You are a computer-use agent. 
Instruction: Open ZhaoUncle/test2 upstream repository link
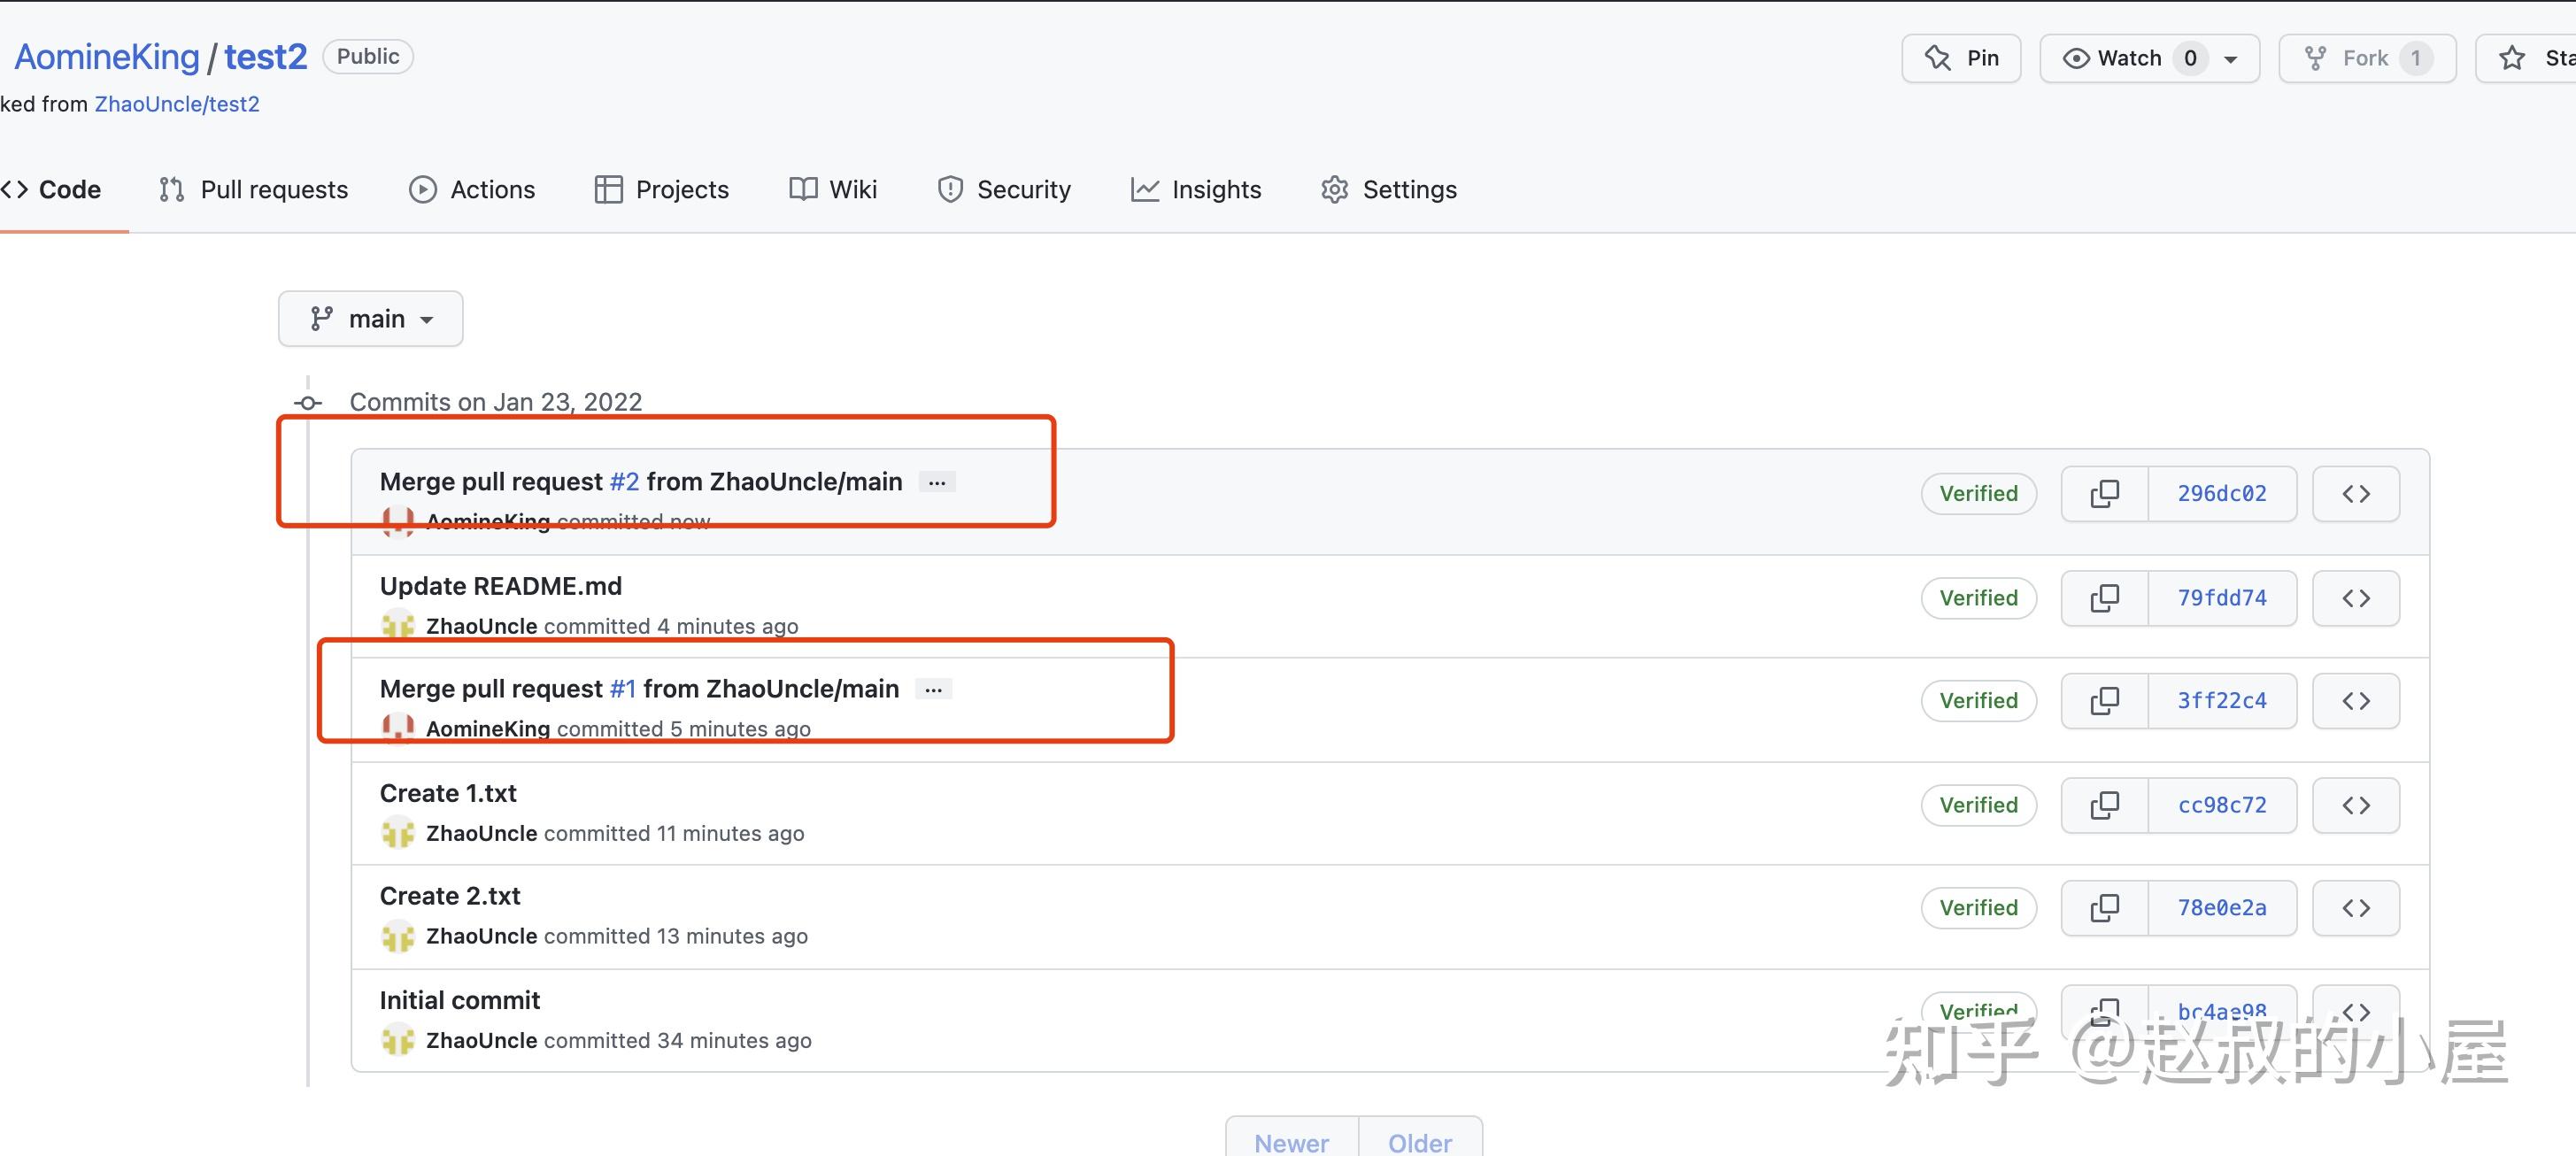click(x=177, y=104)
